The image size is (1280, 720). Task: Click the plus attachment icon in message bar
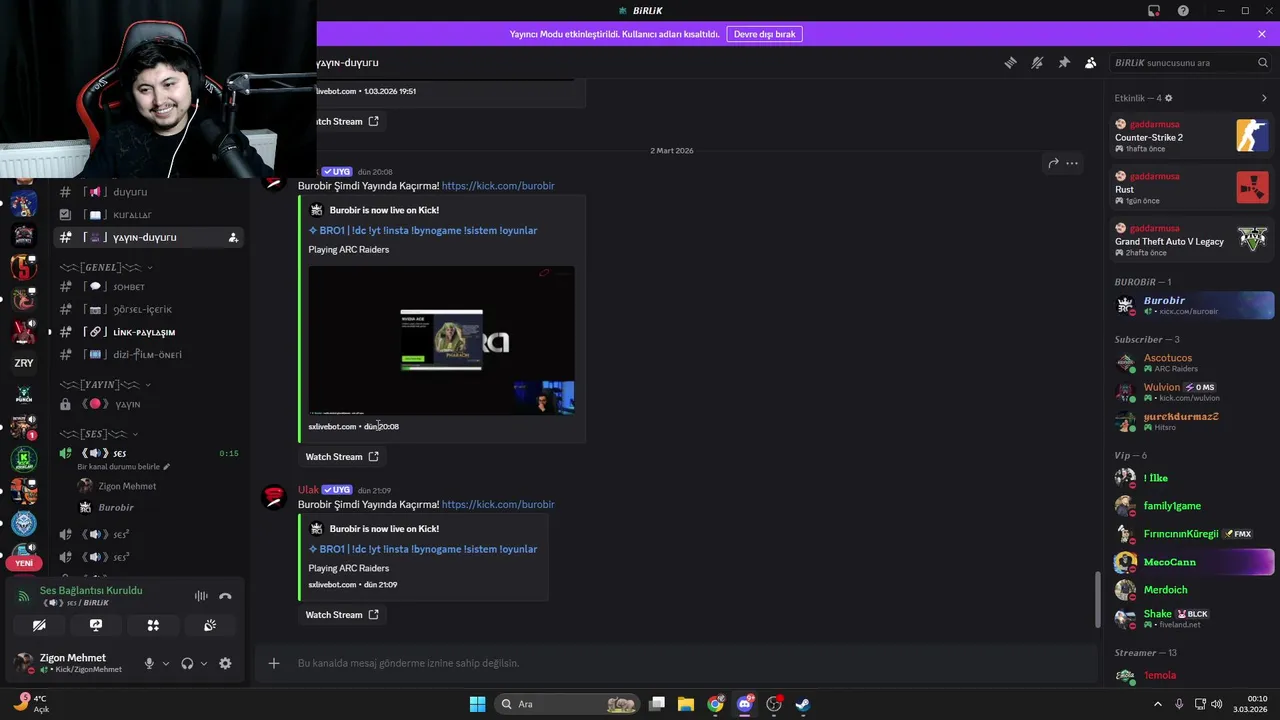click(273, 663)
